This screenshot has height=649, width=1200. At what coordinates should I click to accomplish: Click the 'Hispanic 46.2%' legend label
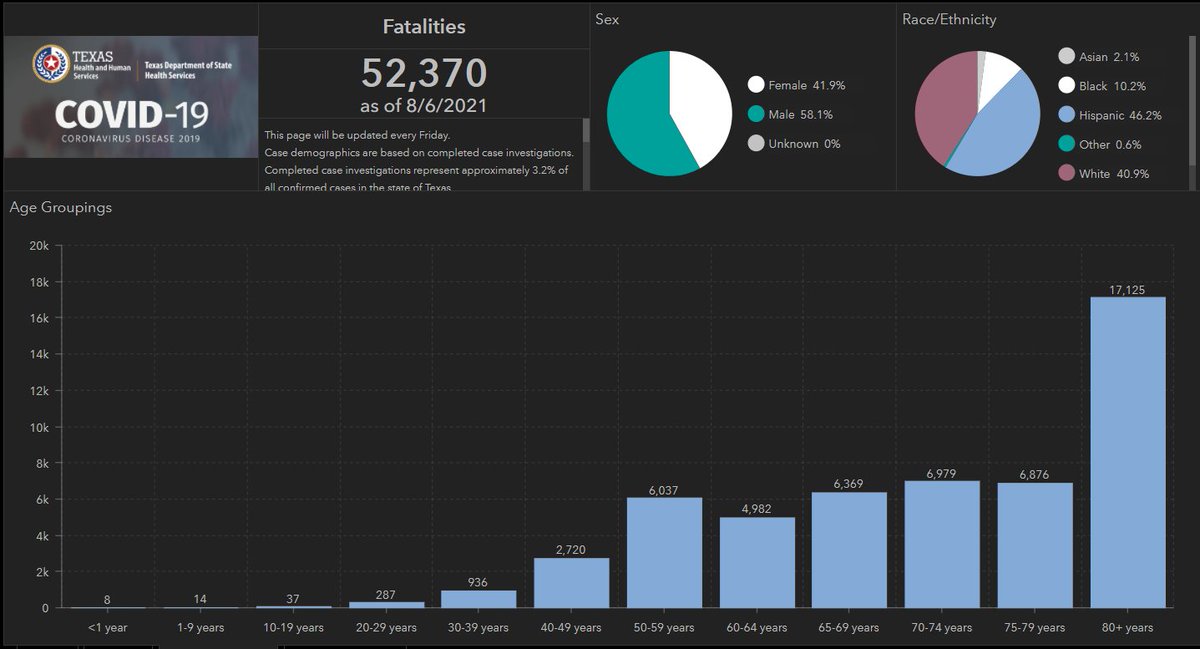click(1120, 115)
